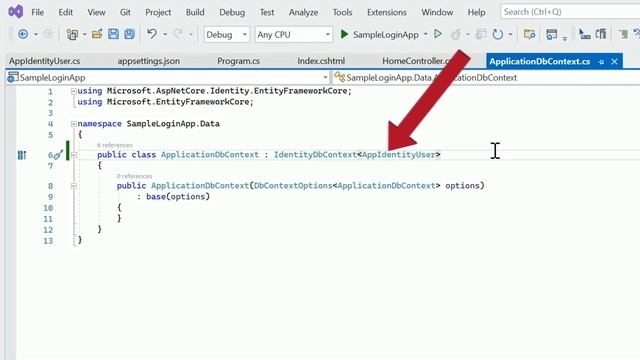Image resolution: width=640 pixels, height=360 pixels.
Task: Open the Test menu
Action: [x=267, y=12]
